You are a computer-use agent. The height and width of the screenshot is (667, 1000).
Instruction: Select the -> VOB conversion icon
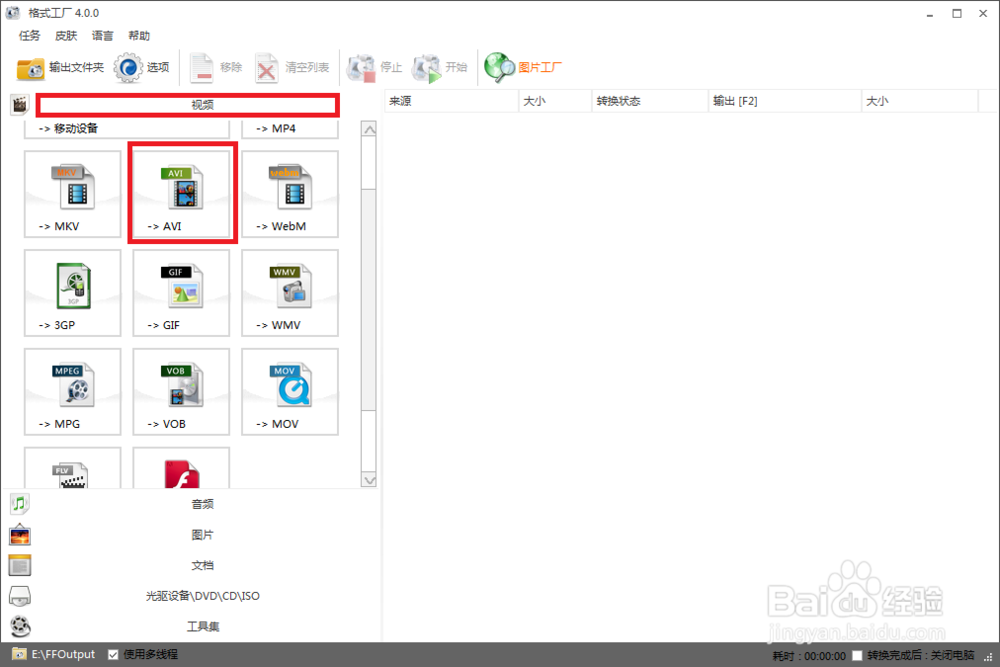click(x=182, y=392)
